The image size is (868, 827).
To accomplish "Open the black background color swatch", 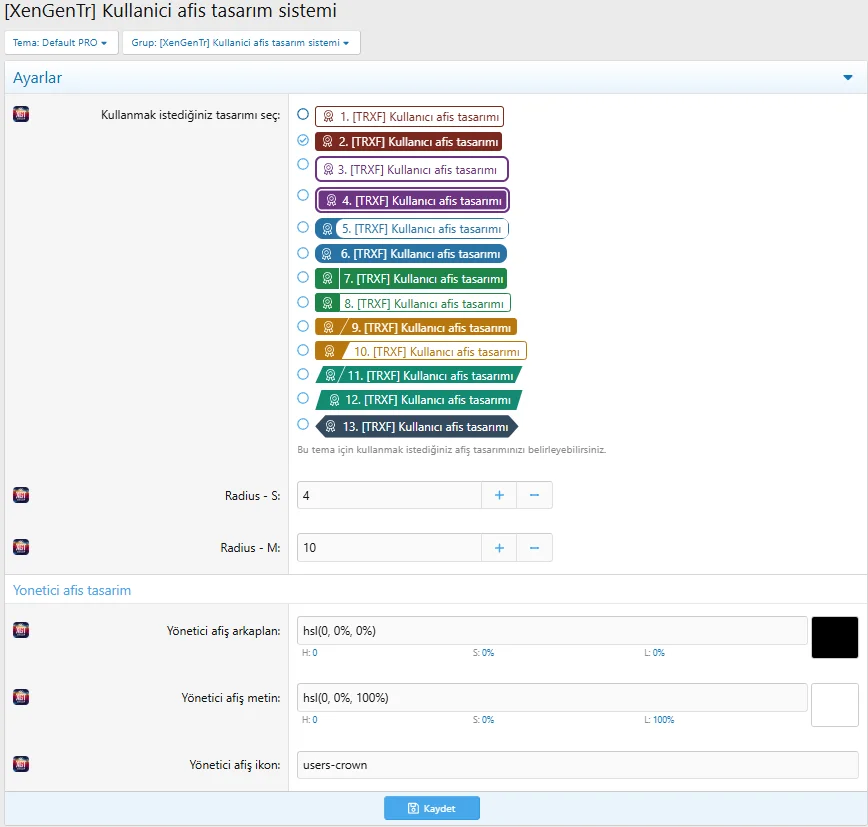I will (834, 637).
